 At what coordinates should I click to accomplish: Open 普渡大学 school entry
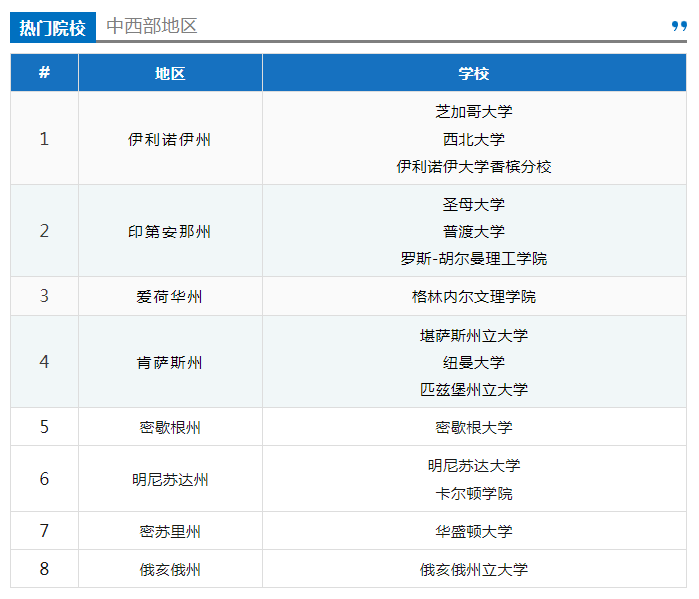click(x=474, y=231)
